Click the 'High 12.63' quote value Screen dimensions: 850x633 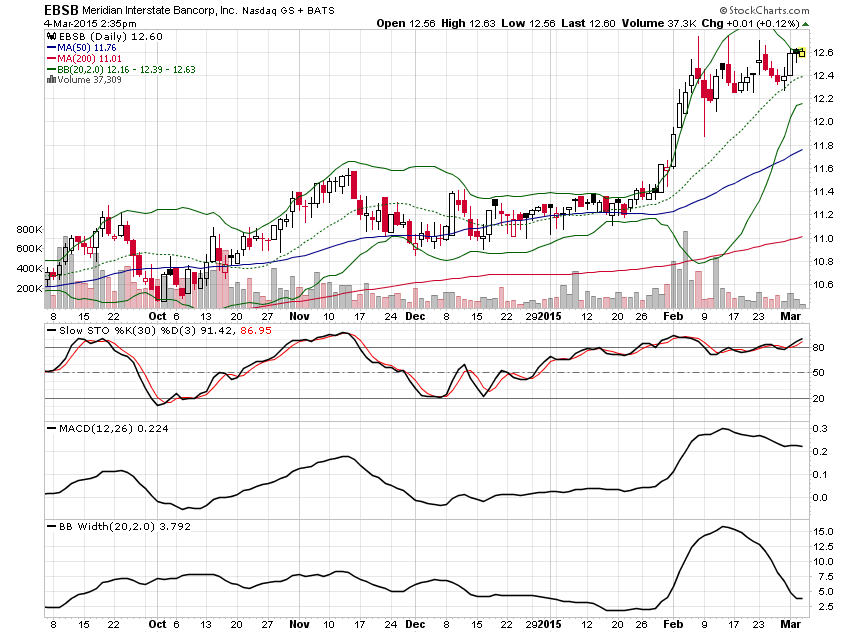coord(468,23)
